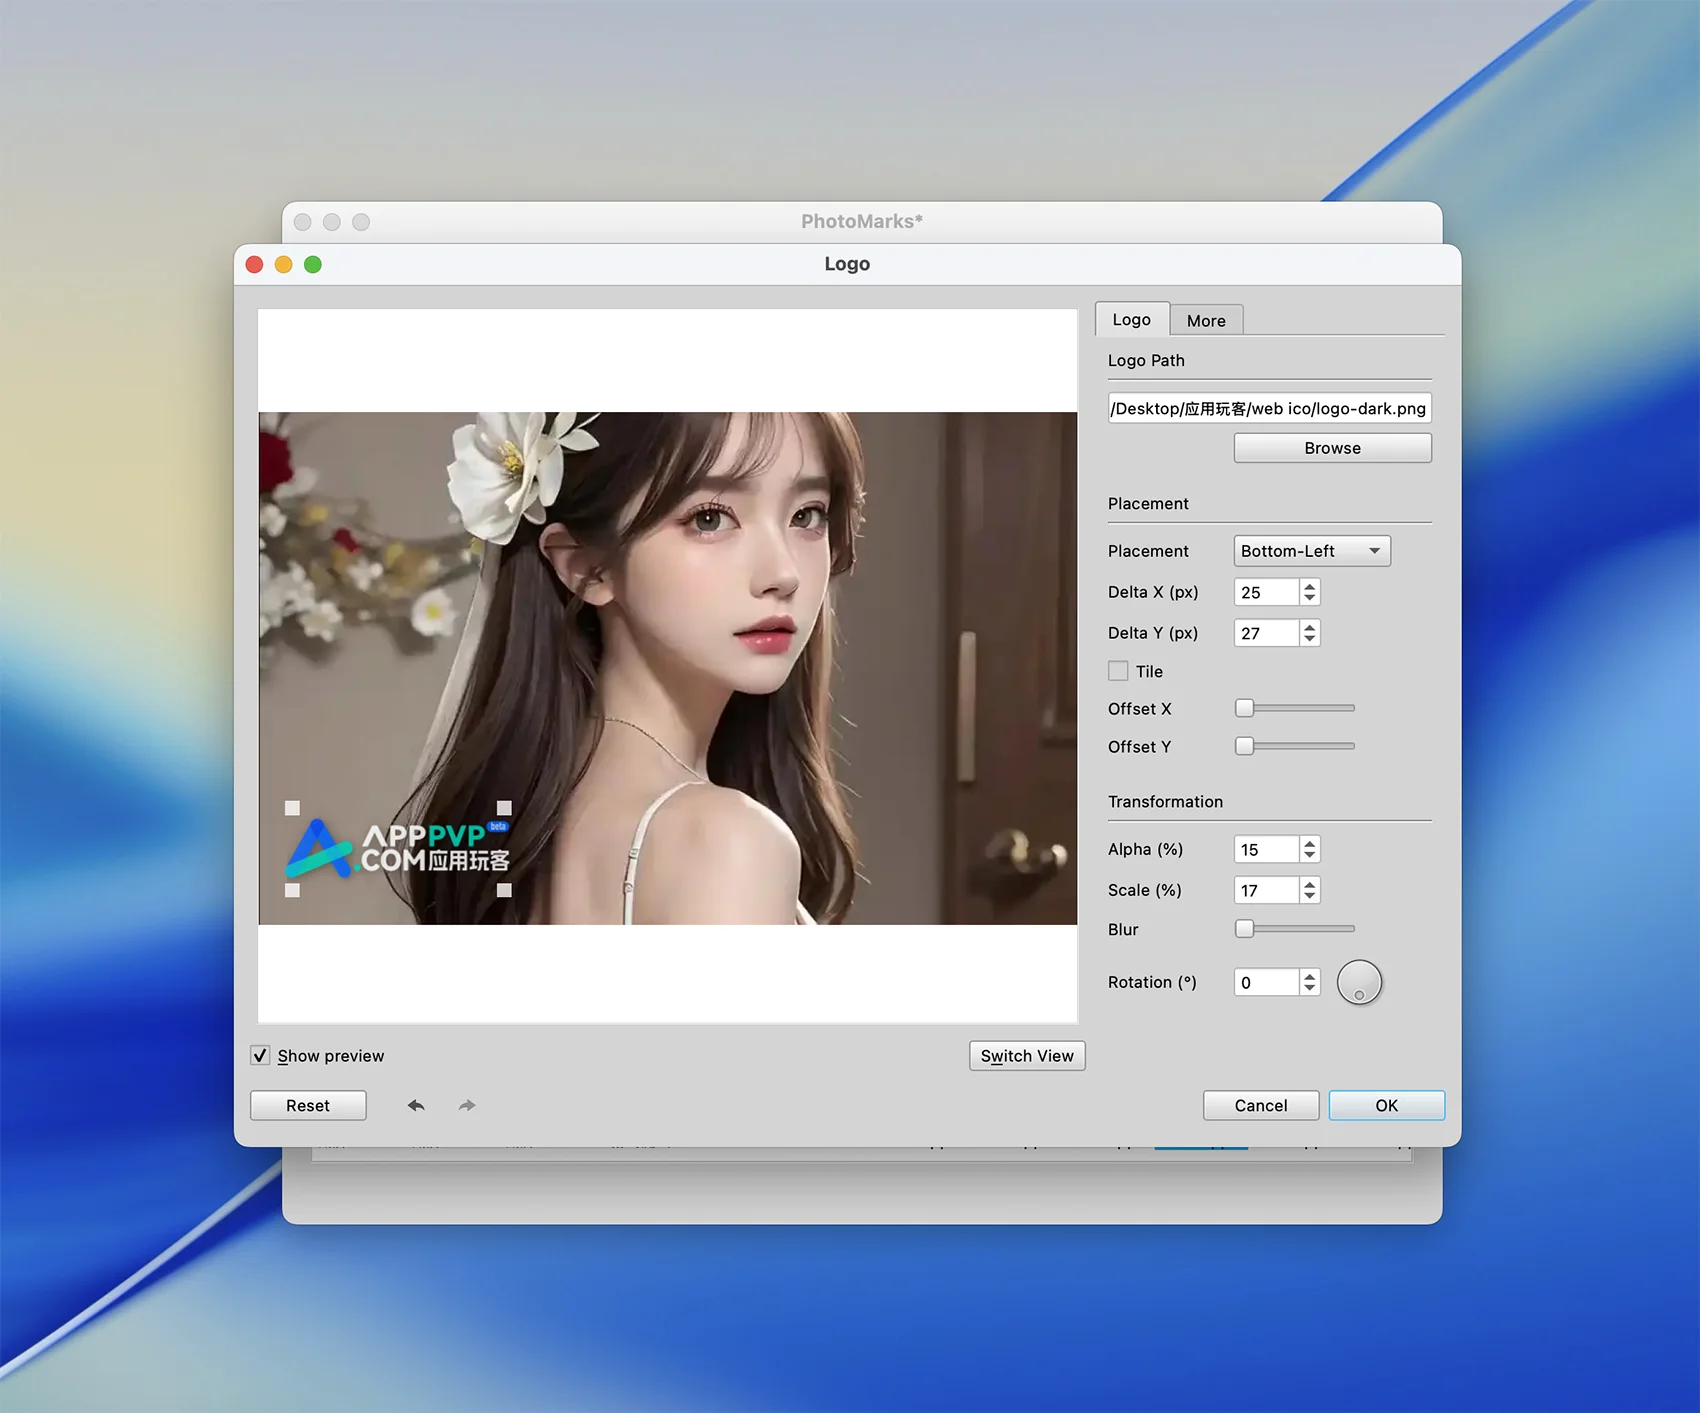Click the top-left logo resize handle
The image size is (1700, 1413).
click(x=292, y=808)
